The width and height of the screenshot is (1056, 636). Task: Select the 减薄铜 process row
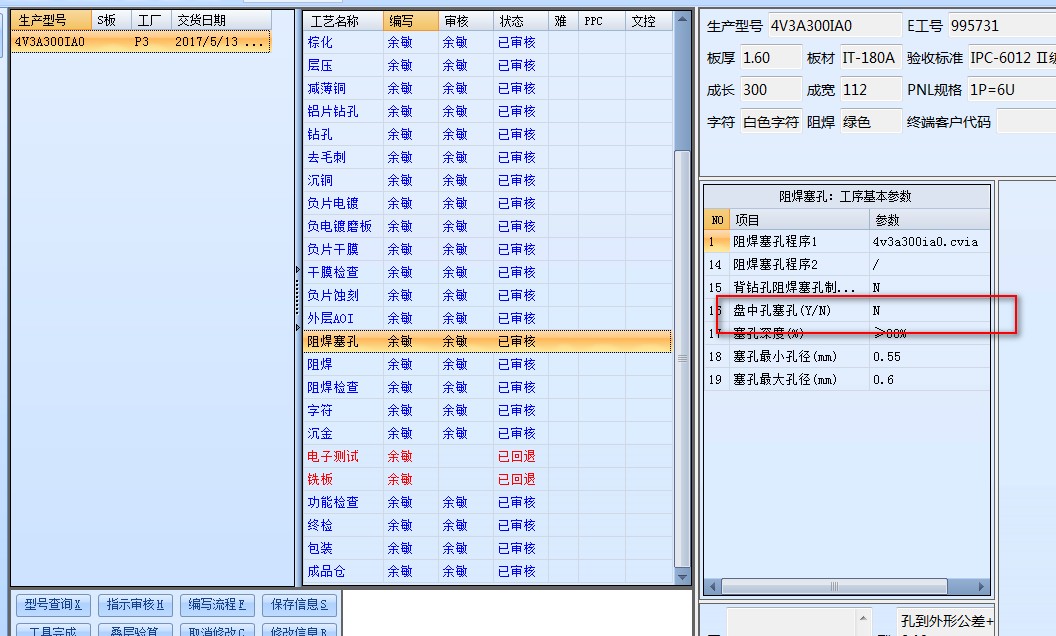(x=488, y=88)
